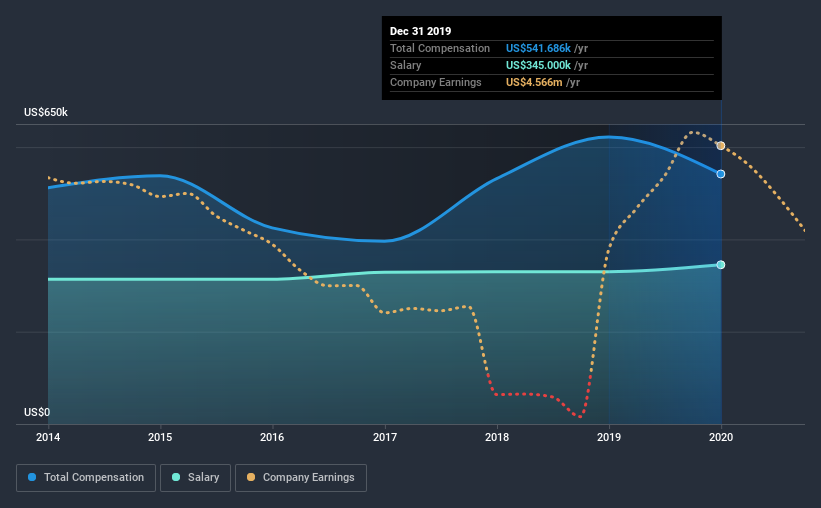This screenshot has height=508, width=821.
Task: Toggle the Total Compensation legend button
Action: [x=86, y=478]
